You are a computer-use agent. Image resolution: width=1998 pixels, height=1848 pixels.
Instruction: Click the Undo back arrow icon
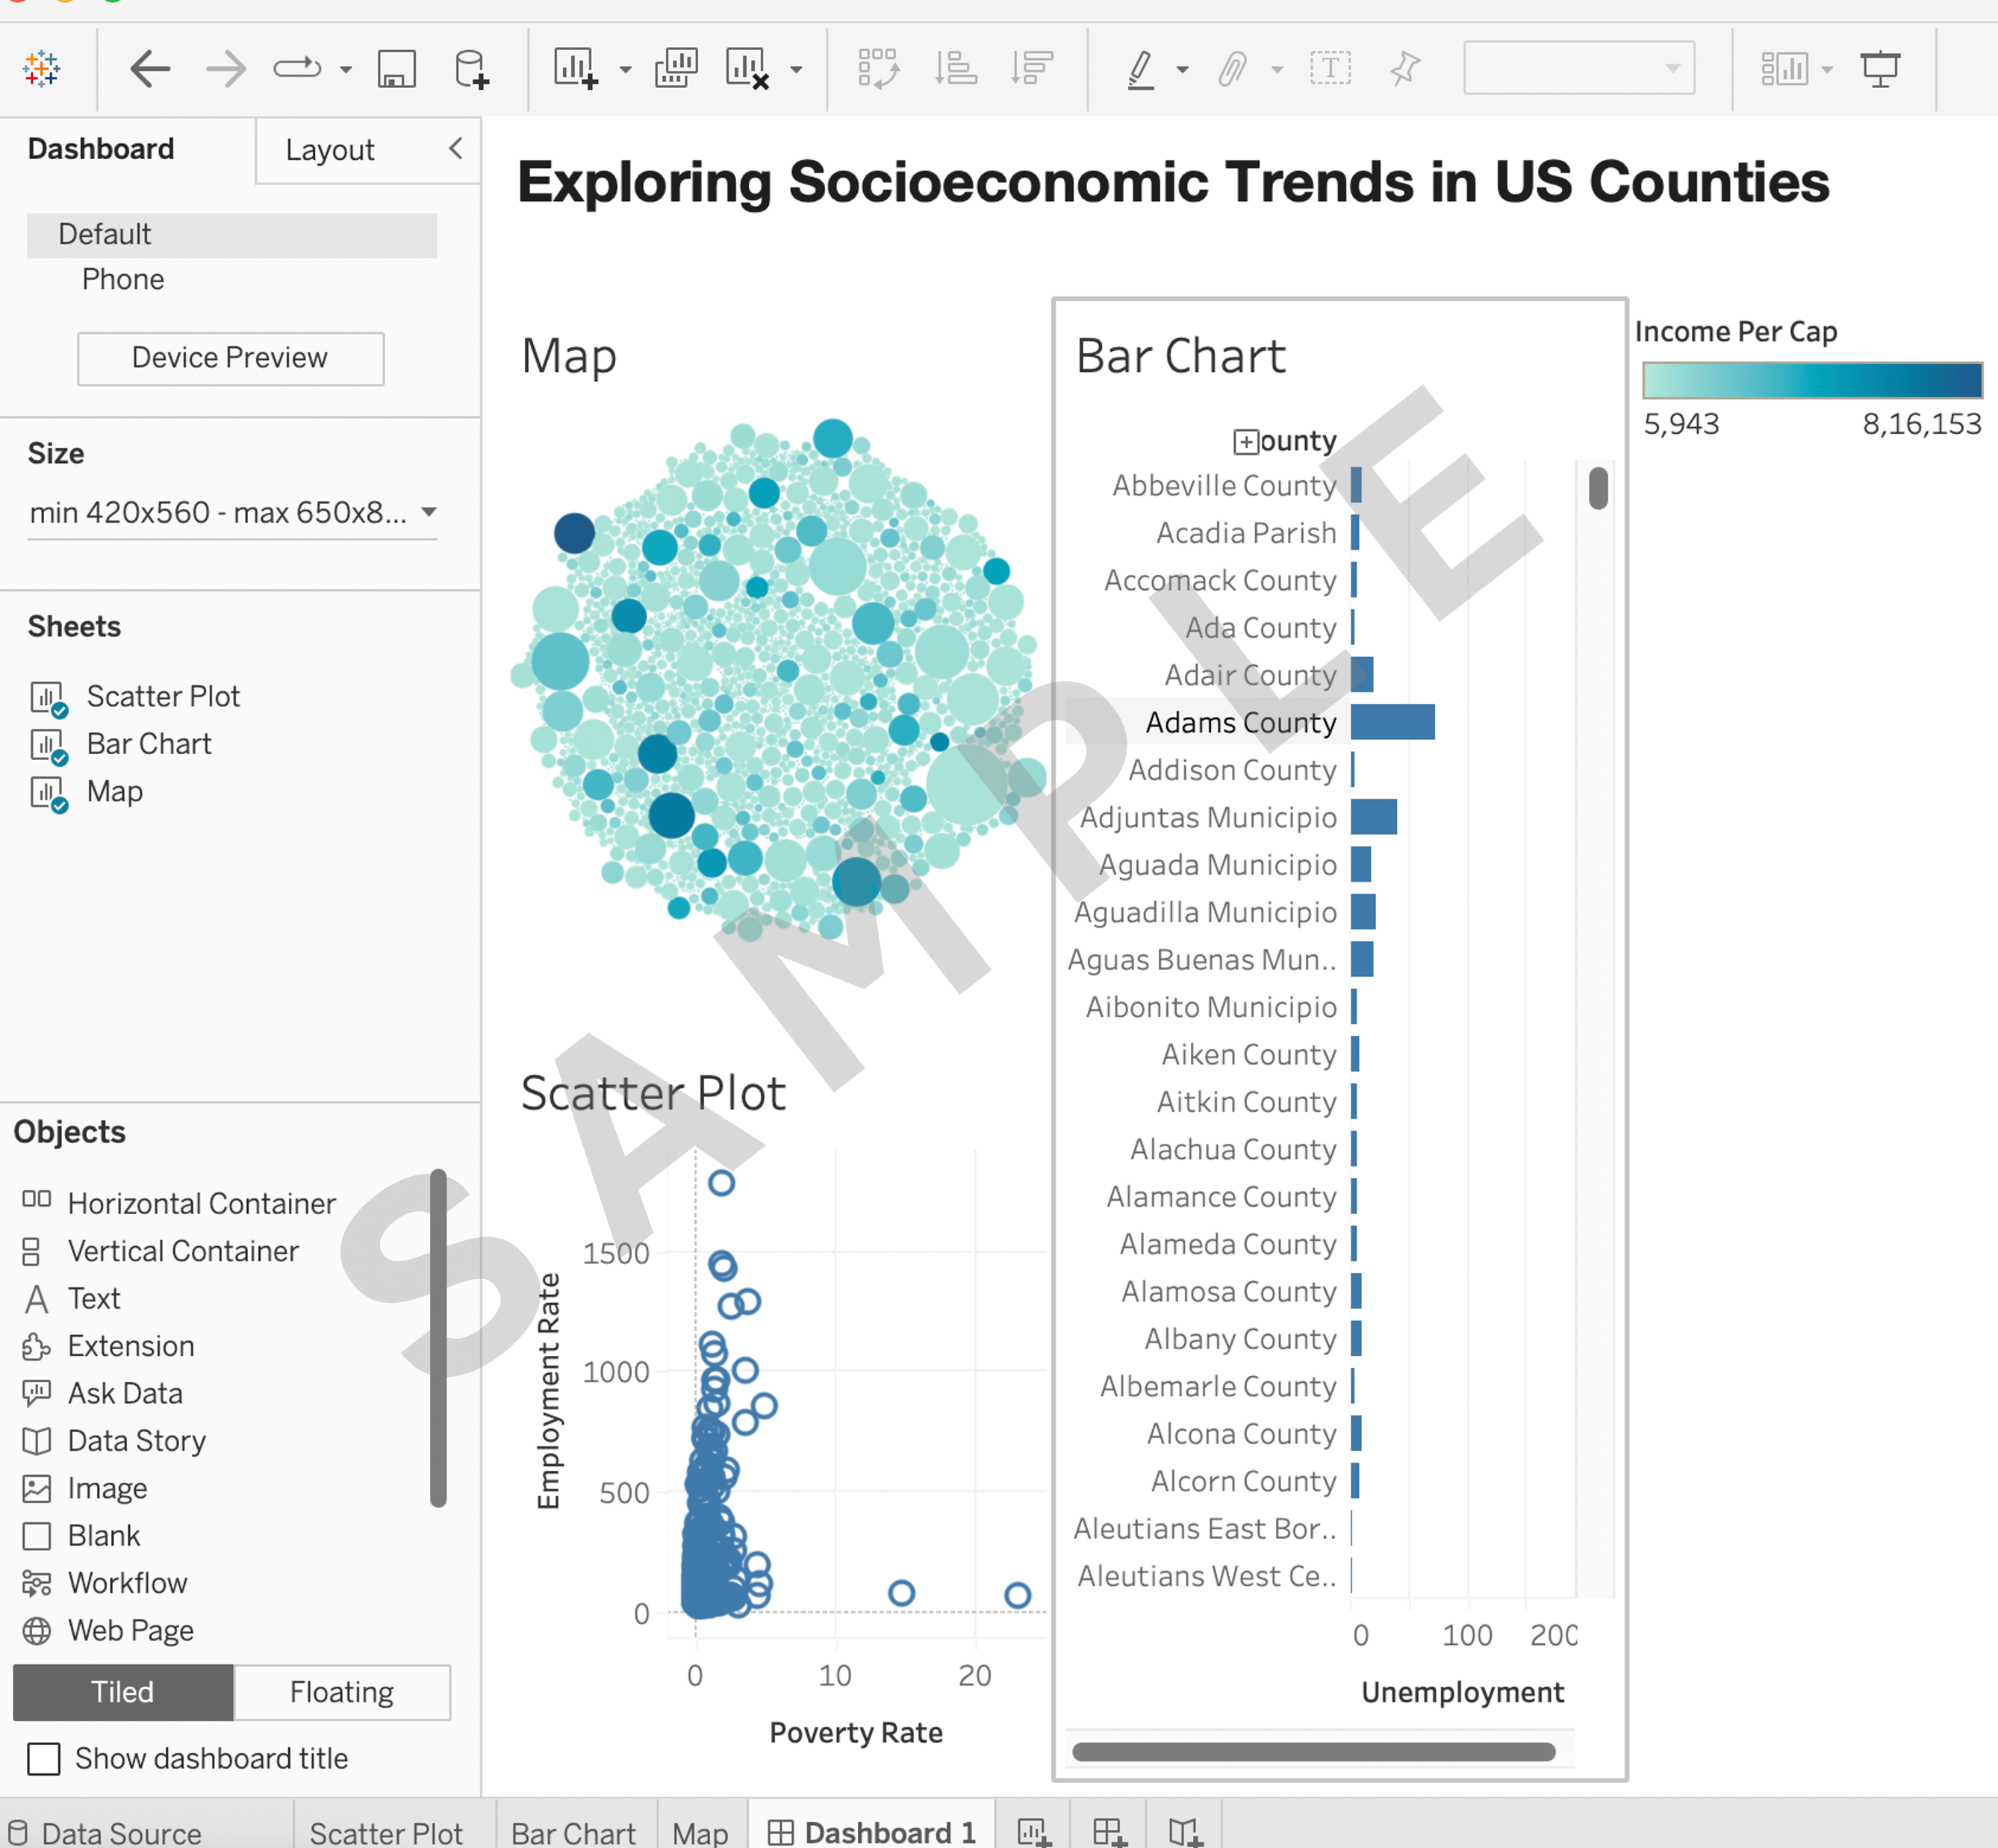[x=150, y=69]
